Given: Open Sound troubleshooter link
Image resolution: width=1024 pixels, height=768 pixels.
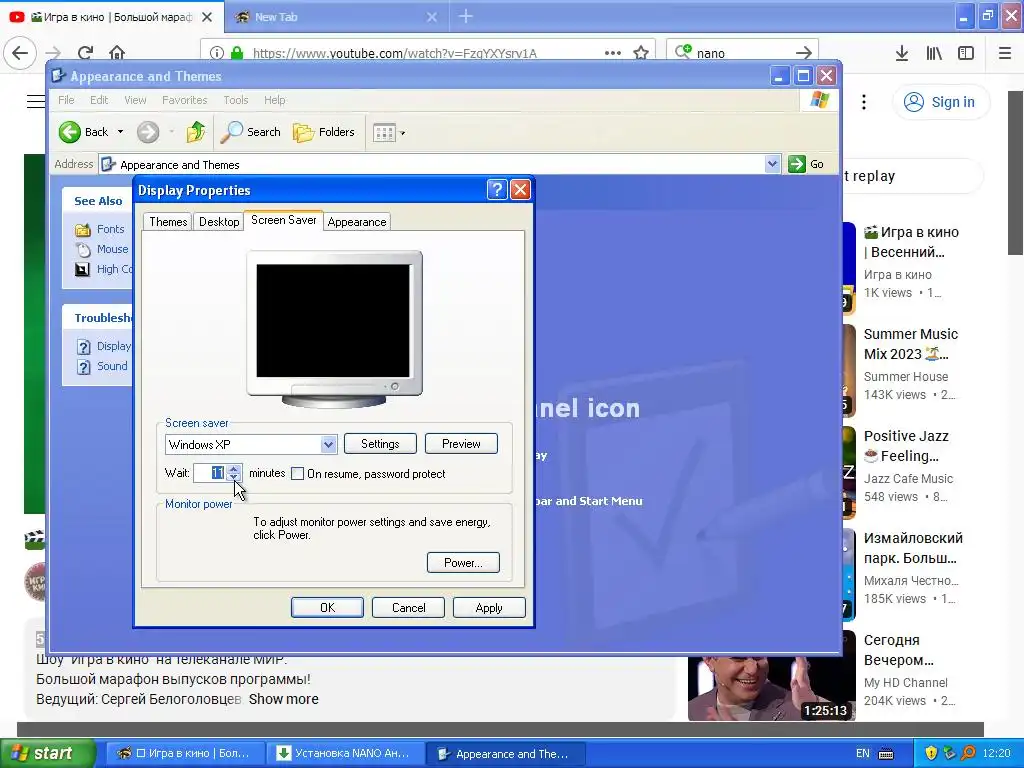Looking at the screenshot, I should (x=112, y=366).
